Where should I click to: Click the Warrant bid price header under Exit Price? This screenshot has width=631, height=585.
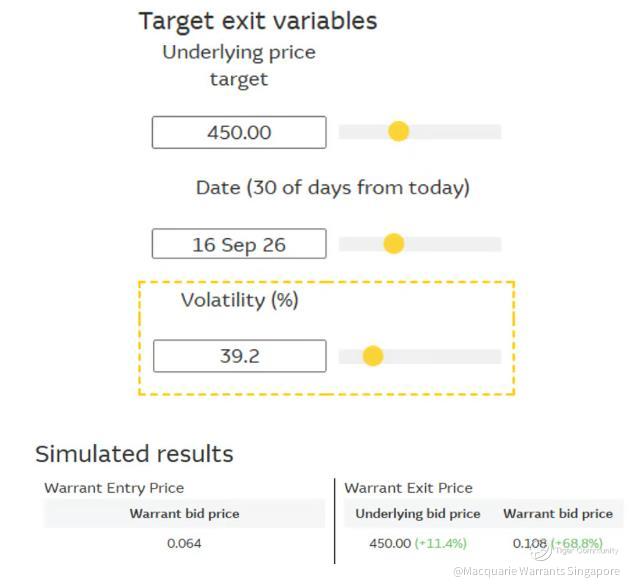(558, 514)
